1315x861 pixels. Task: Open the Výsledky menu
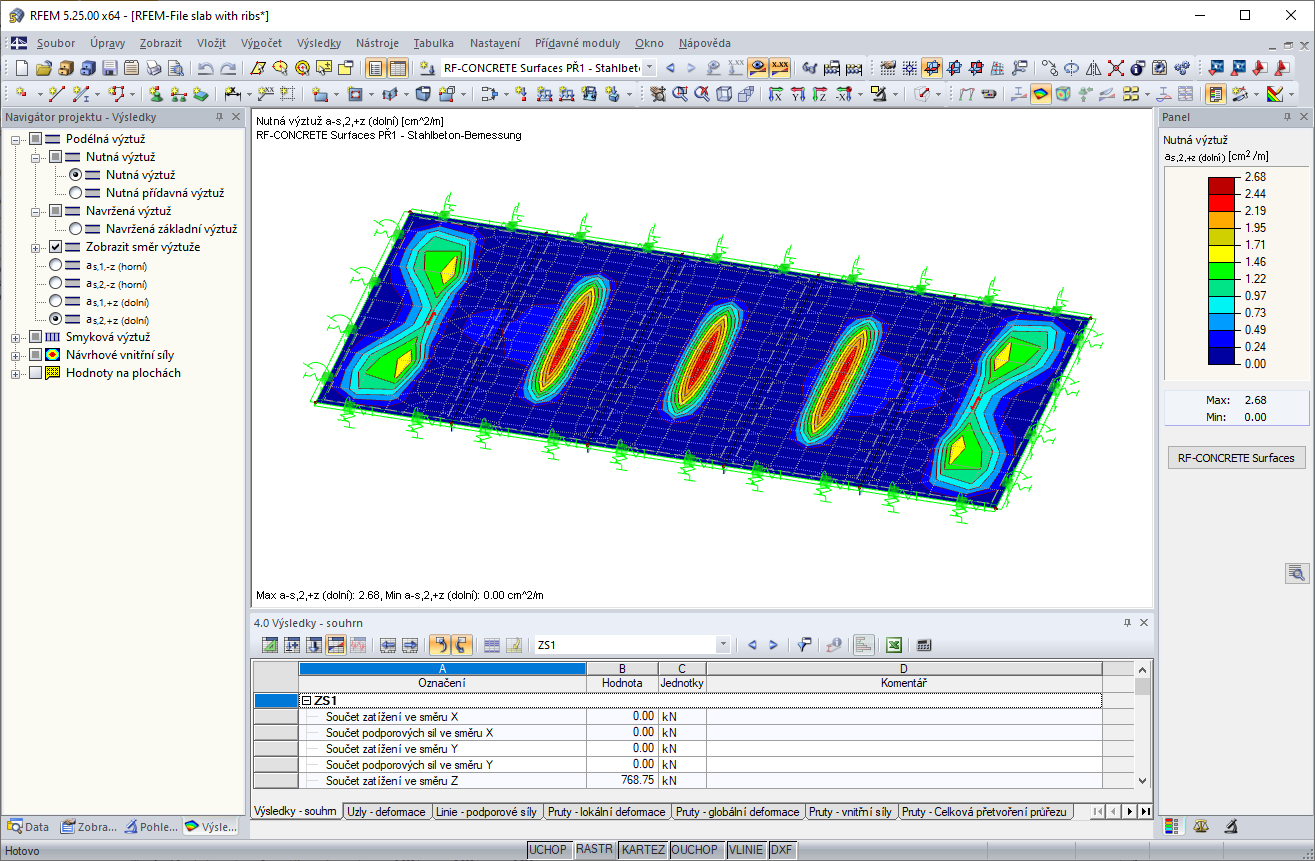pos(319,43)
